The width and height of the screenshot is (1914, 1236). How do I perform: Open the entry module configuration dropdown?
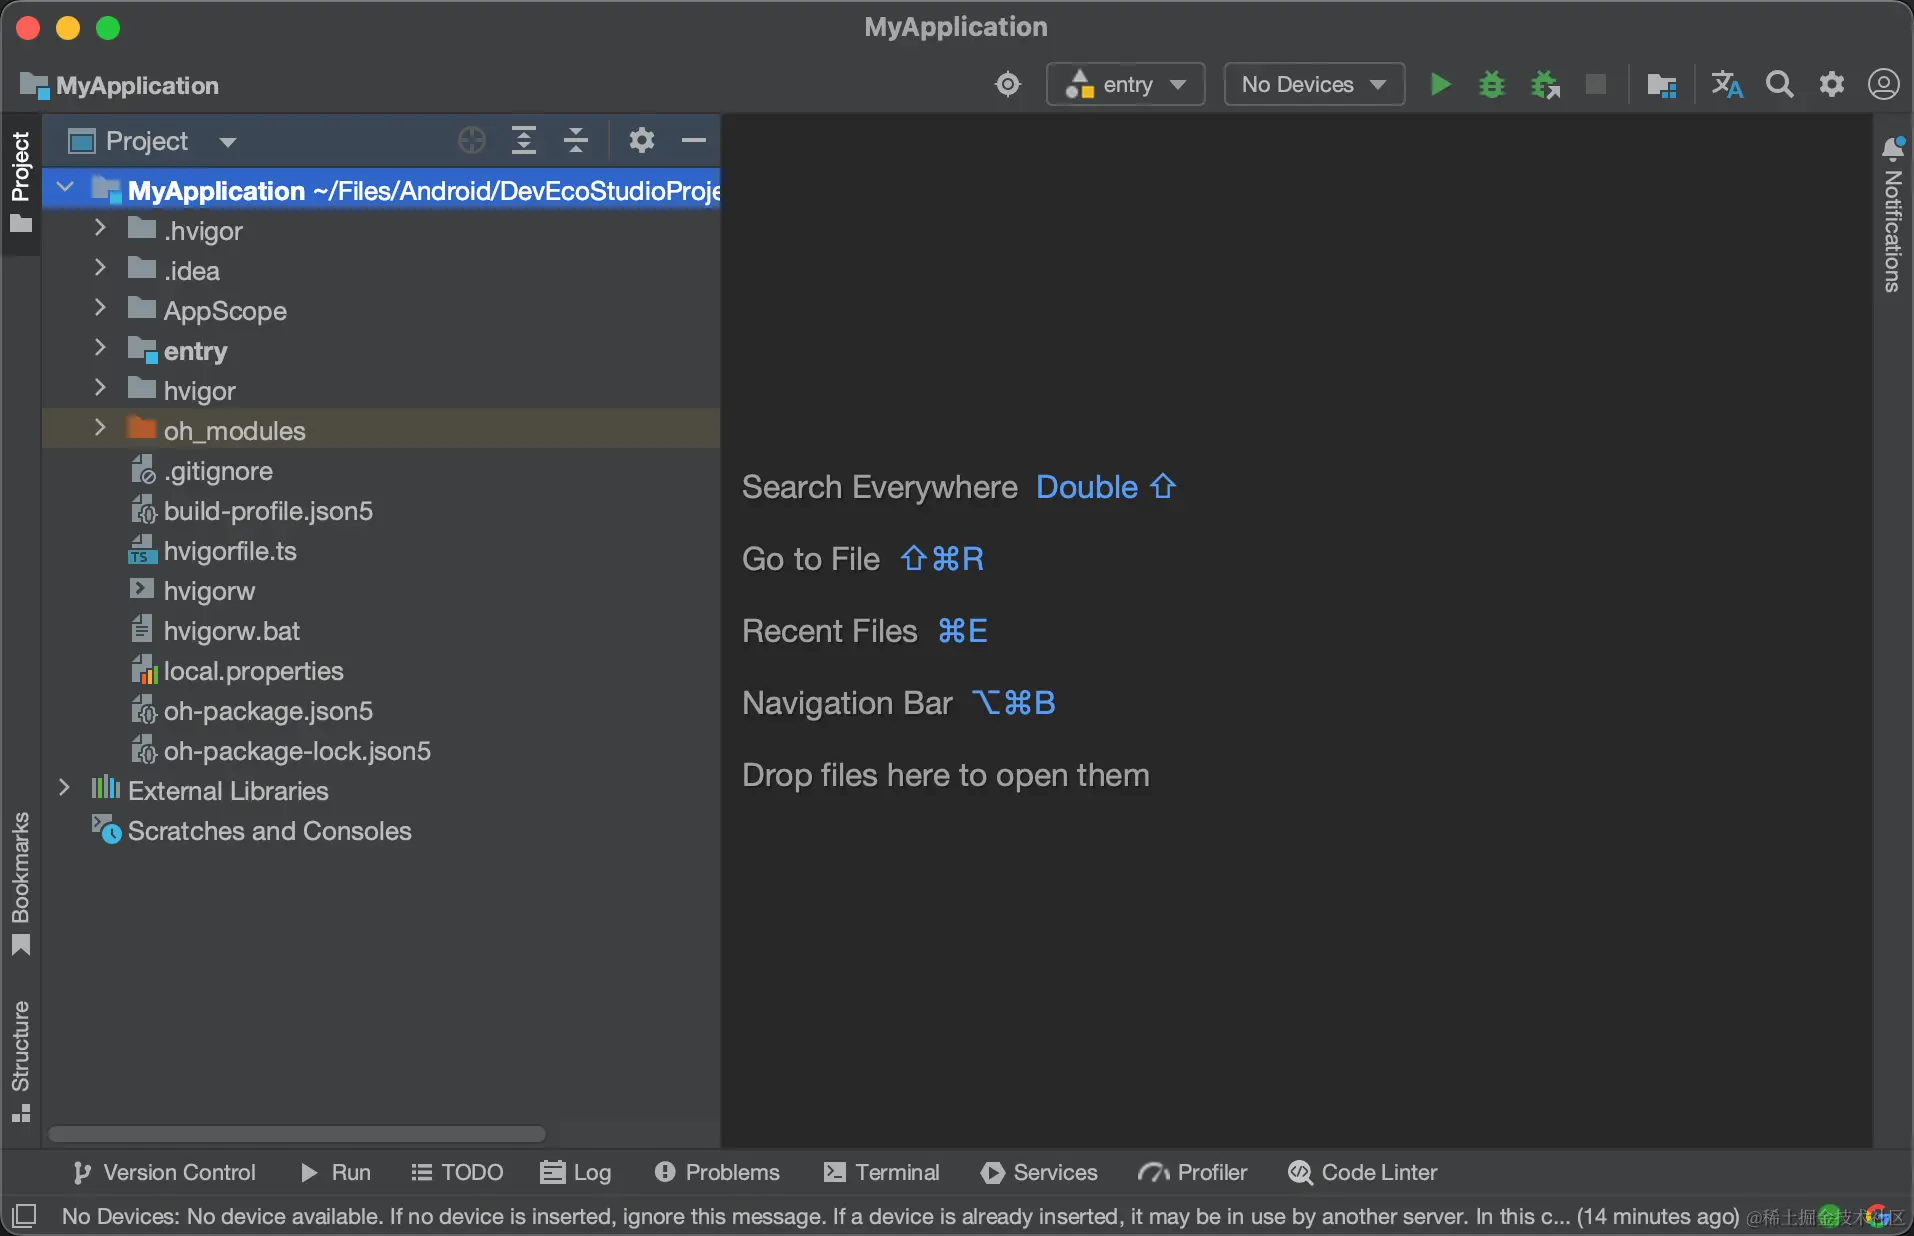[x=1125, y=85]
